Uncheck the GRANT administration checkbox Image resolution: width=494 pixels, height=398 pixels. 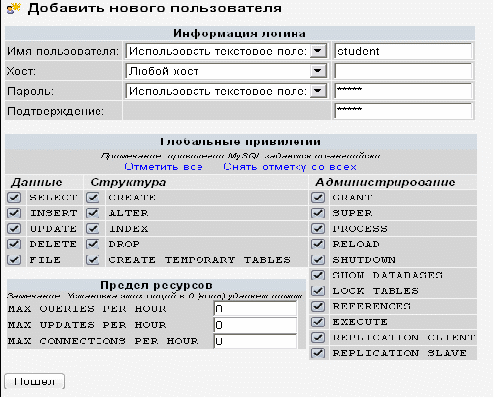318,197
